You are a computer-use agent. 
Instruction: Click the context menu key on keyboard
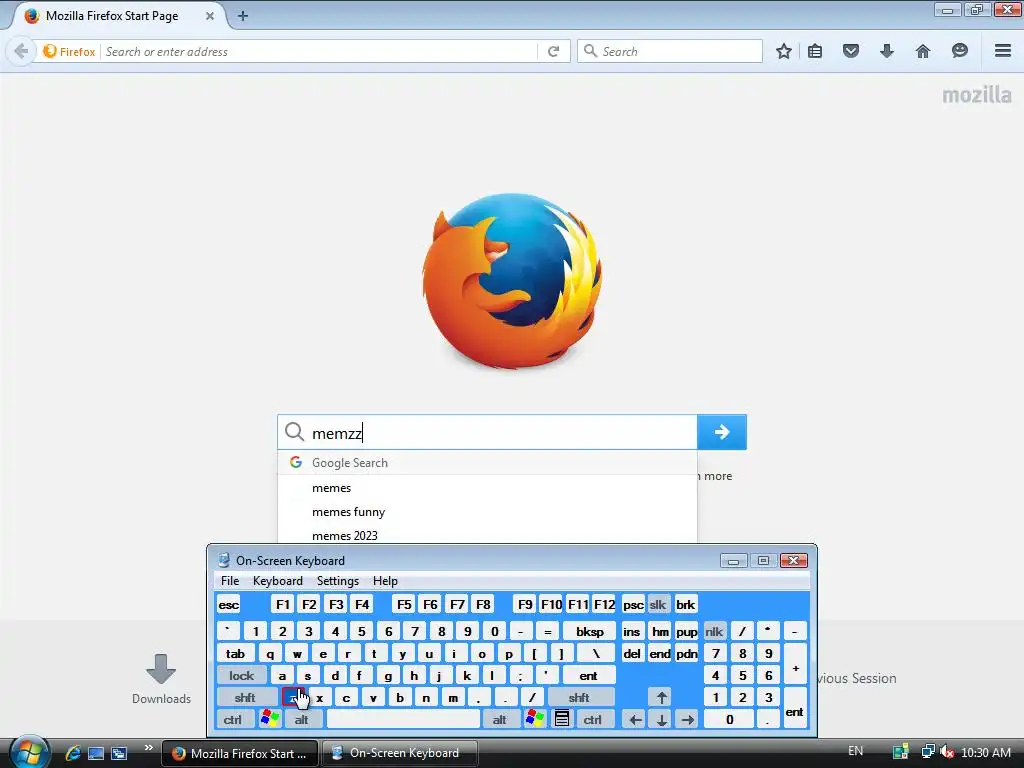[562, 720]
